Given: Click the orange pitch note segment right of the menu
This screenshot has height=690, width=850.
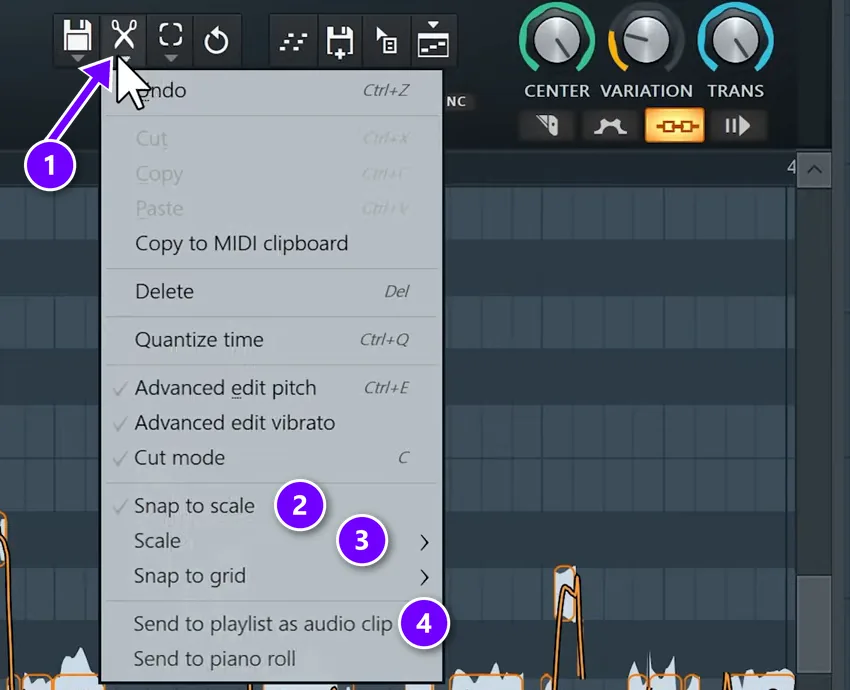Looking at the screenshot, I should tap(564, 593).
